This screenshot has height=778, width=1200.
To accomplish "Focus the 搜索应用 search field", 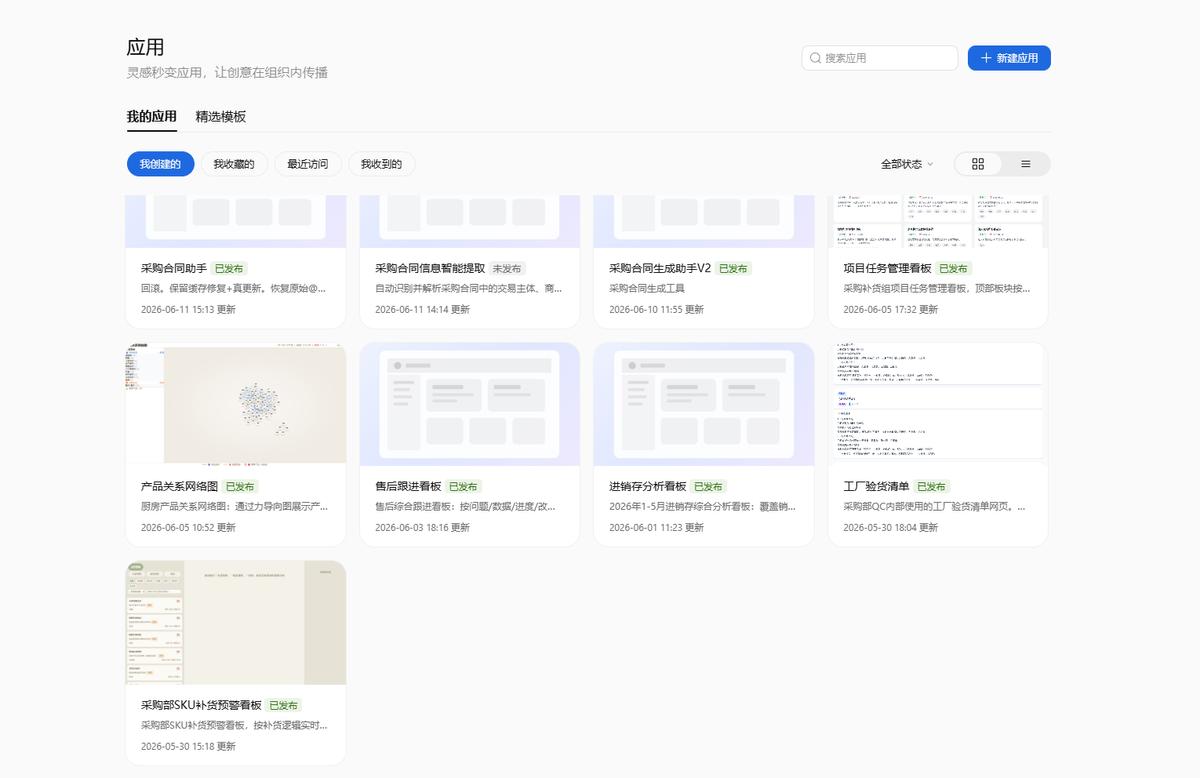I will pos(880,58).
